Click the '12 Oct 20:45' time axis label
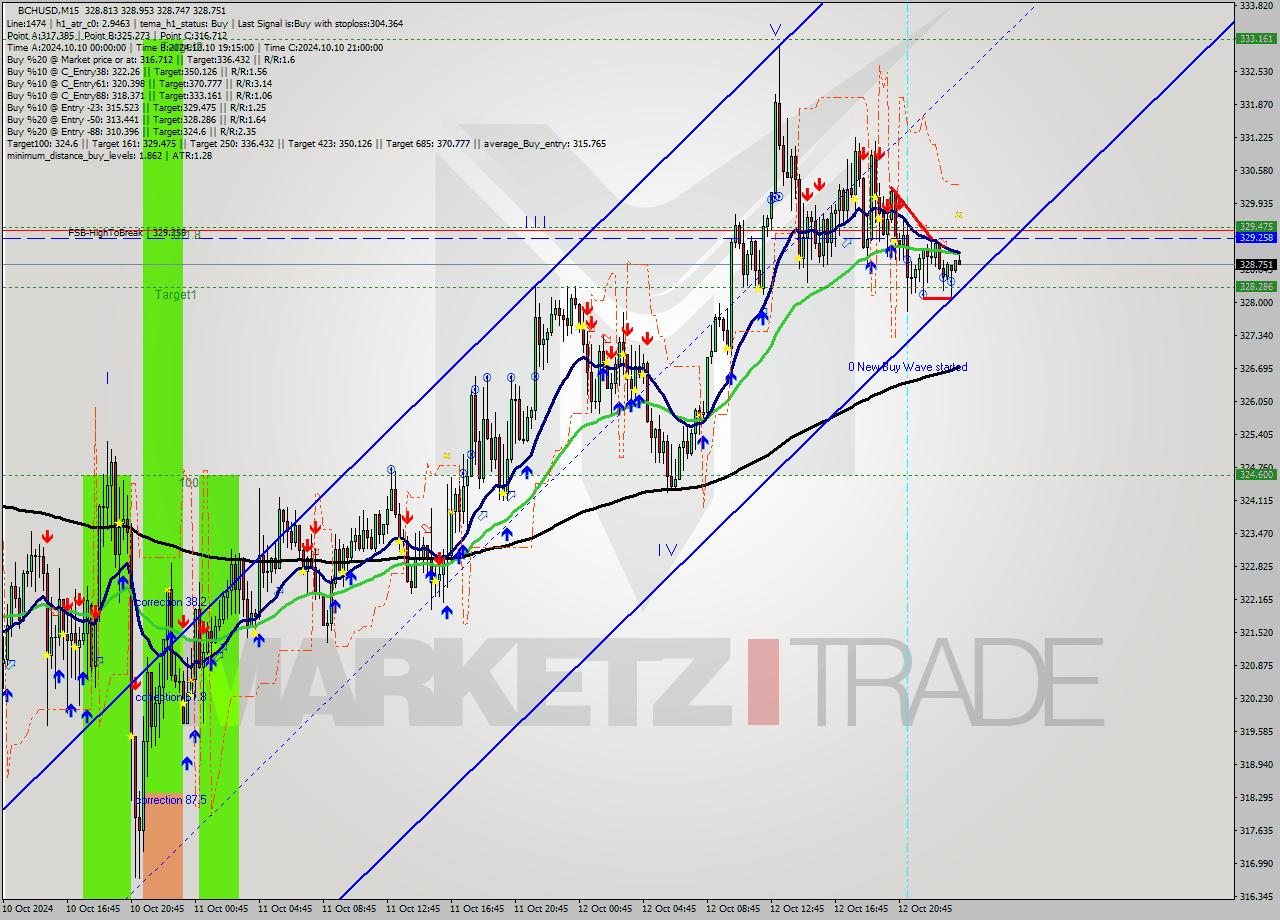 [x=925, y=910]
